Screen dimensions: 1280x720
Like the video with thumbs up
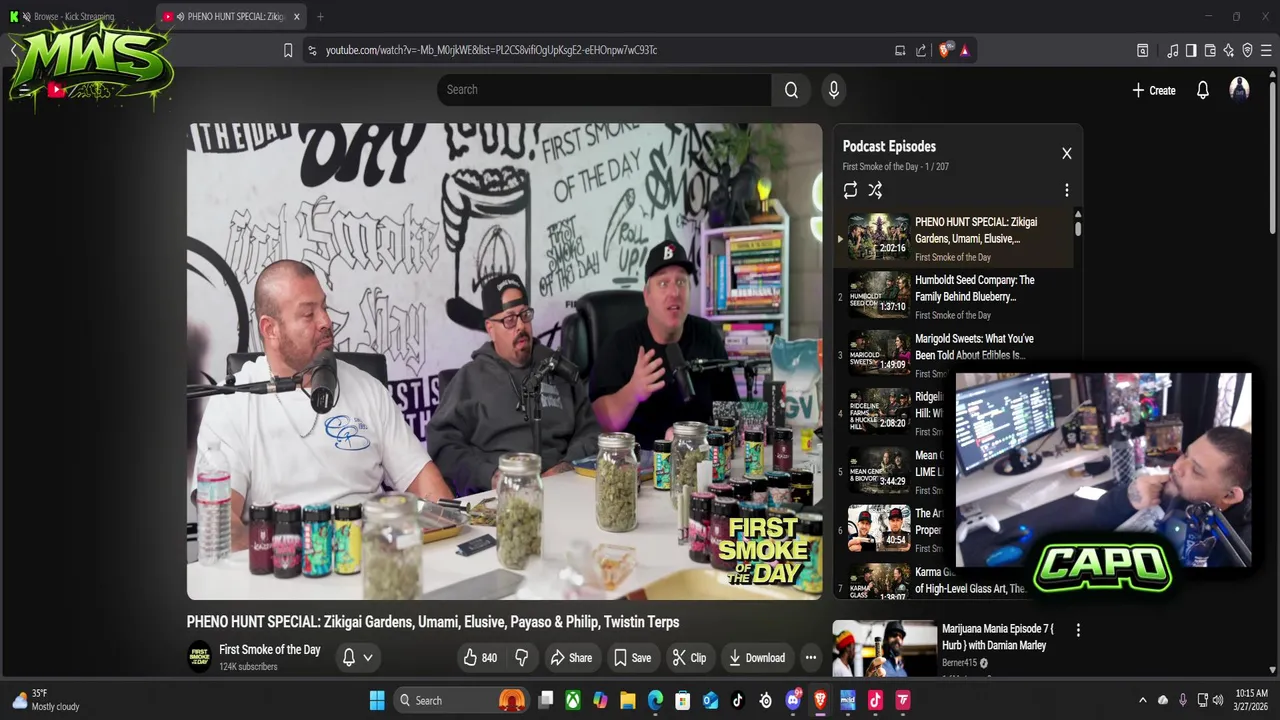click(480, 658)
